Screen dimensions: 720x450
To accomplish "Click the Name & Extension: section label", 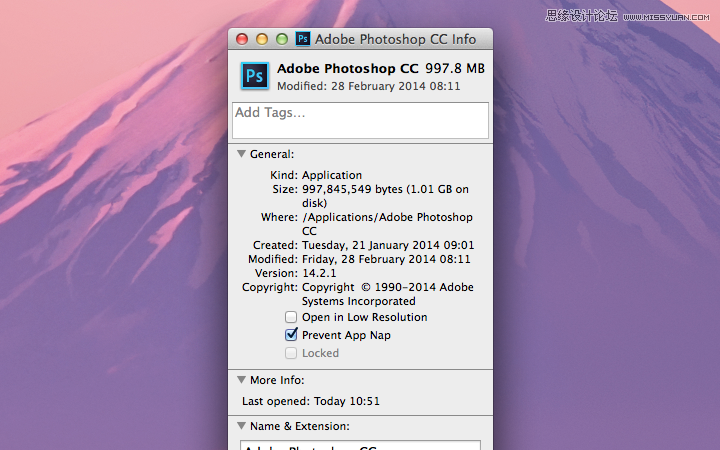I will 300,426.
